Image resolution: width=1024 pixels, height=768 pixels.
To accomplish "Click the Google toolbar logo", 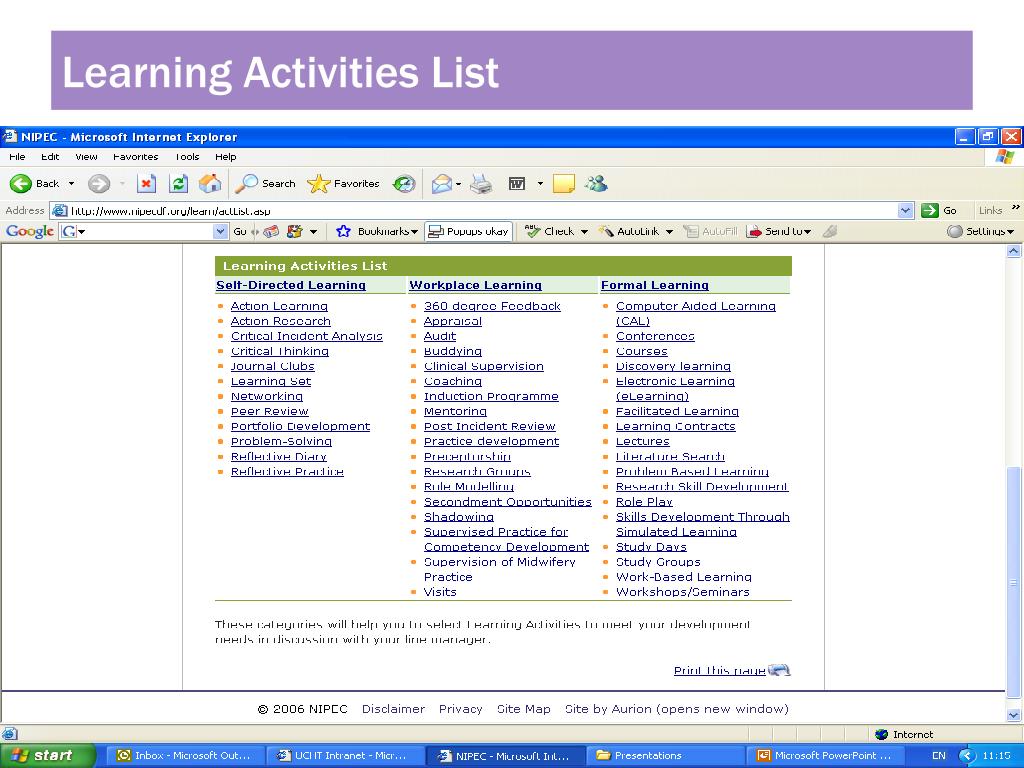I will coord(29,231).
